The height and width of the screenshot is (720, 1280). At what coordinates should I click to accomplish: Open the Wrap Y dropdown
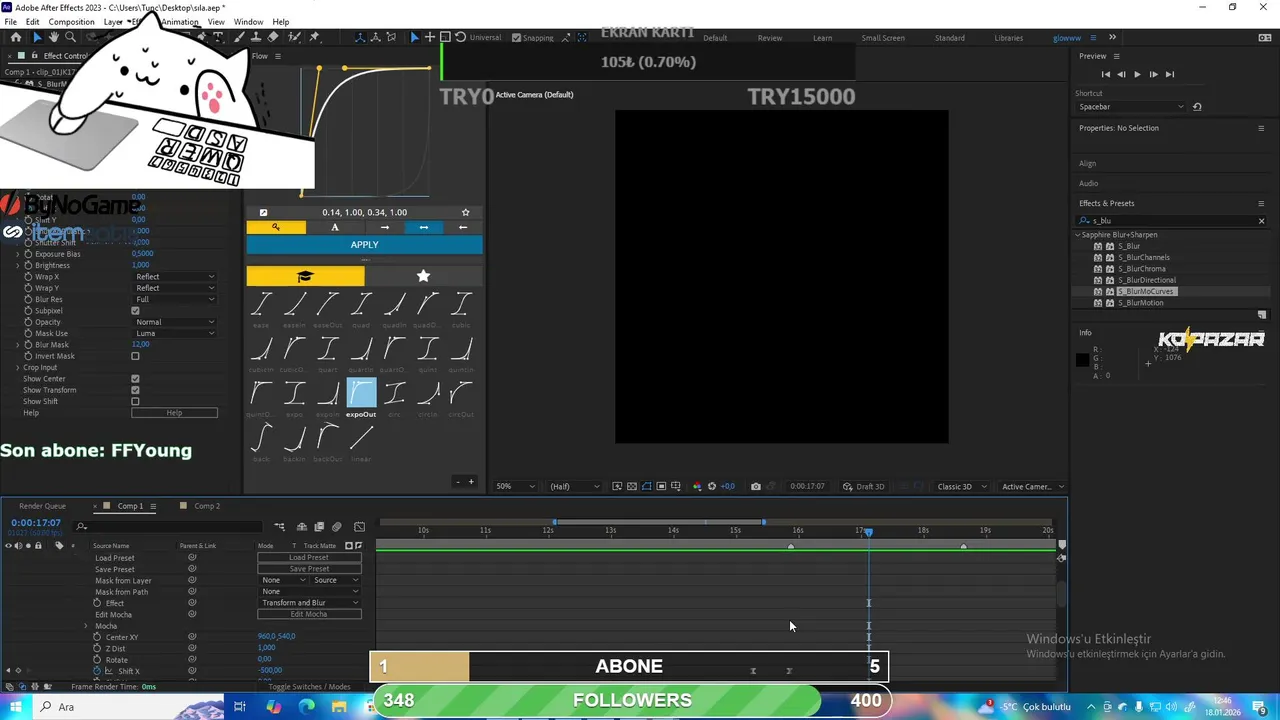click(x=174, y=288)
